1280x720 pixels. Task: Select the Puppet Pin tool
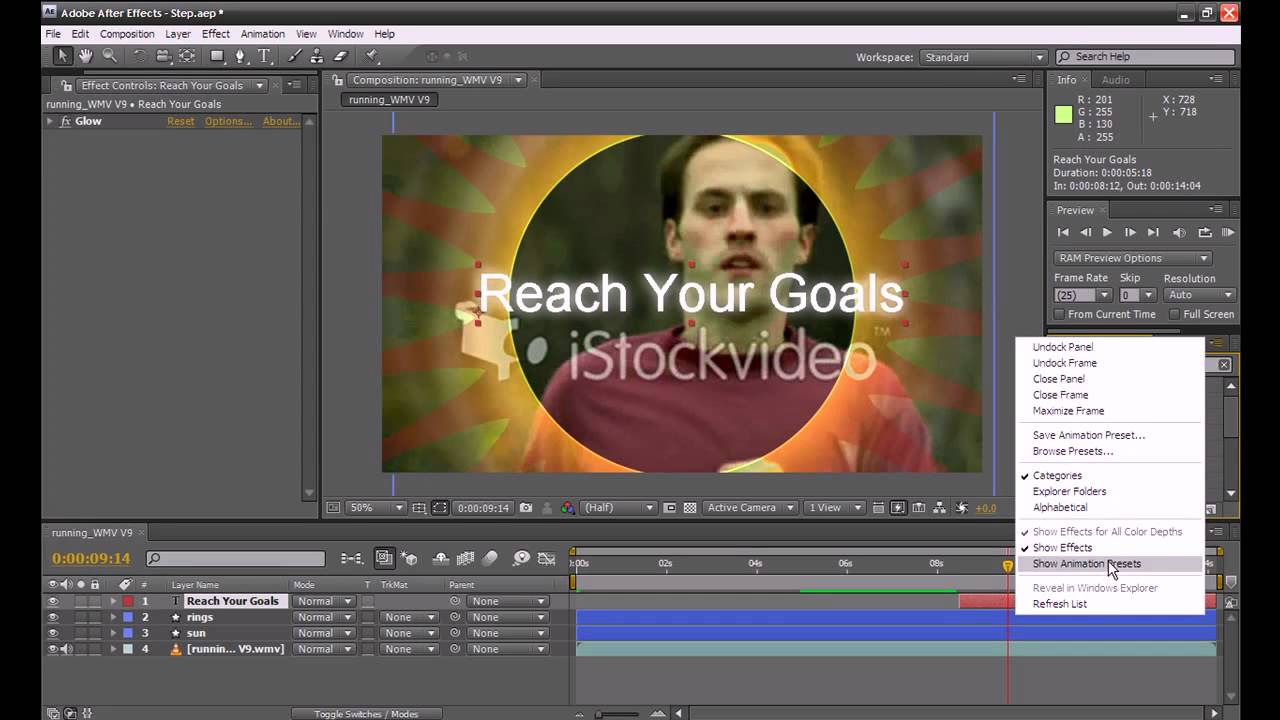coord(372,57)
